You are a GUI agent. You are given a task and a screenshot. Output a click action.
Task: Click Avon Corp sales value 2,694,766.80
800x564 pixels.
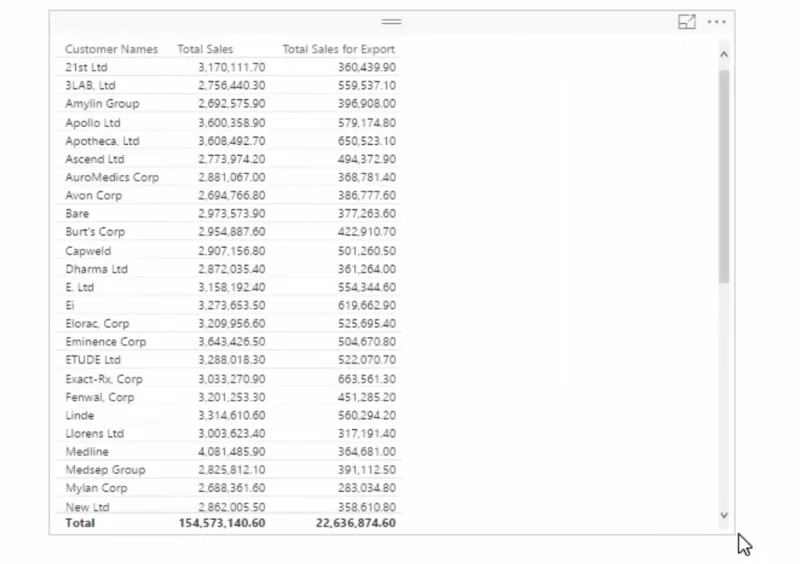point(232,195)
